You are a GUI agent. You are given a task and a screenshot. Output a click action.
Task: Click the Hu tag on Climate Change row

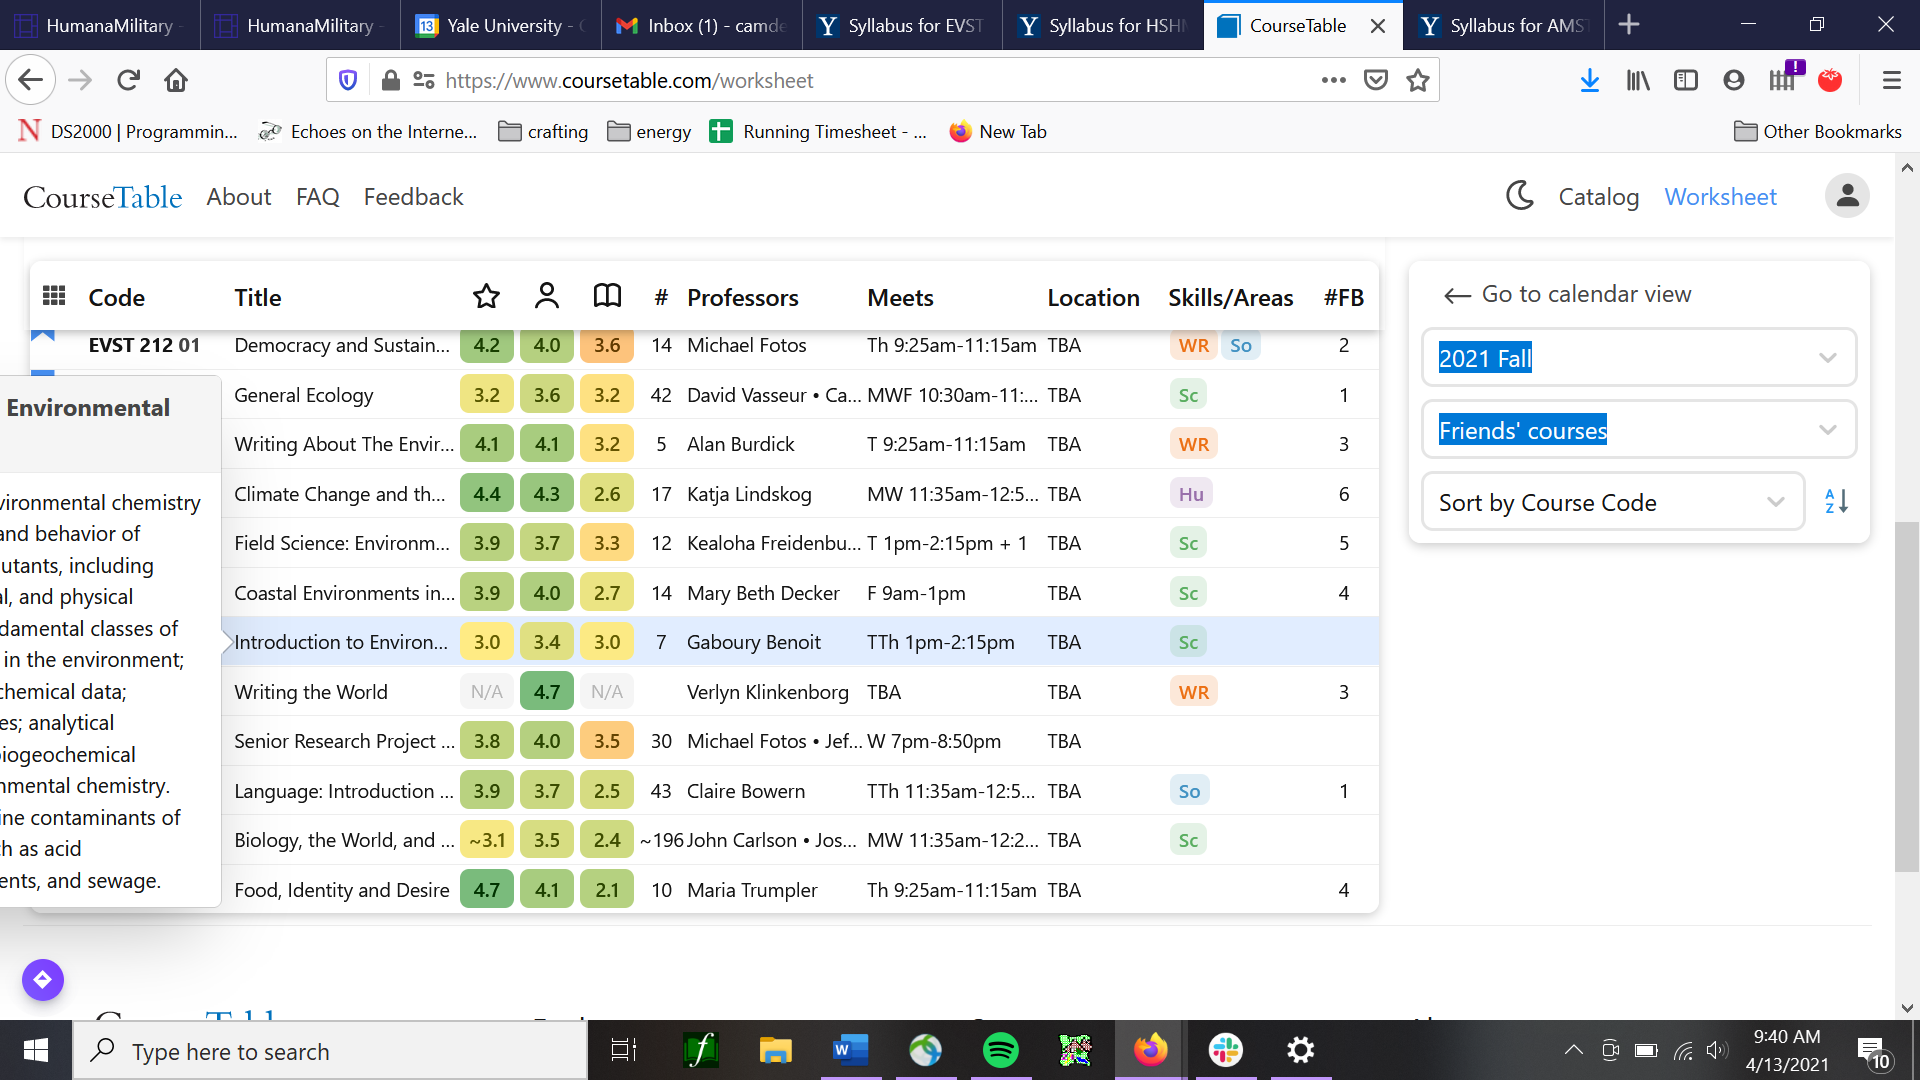[1191, 494]
